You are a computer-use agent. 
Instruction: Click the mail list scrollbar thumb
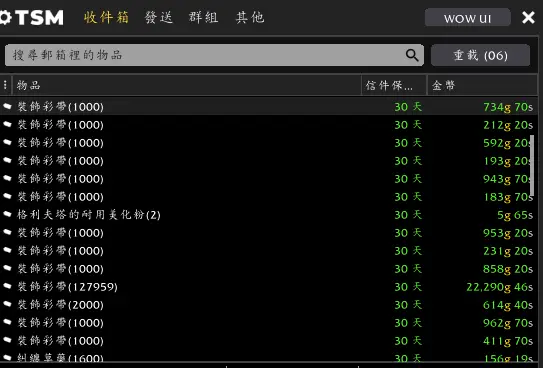532,165
